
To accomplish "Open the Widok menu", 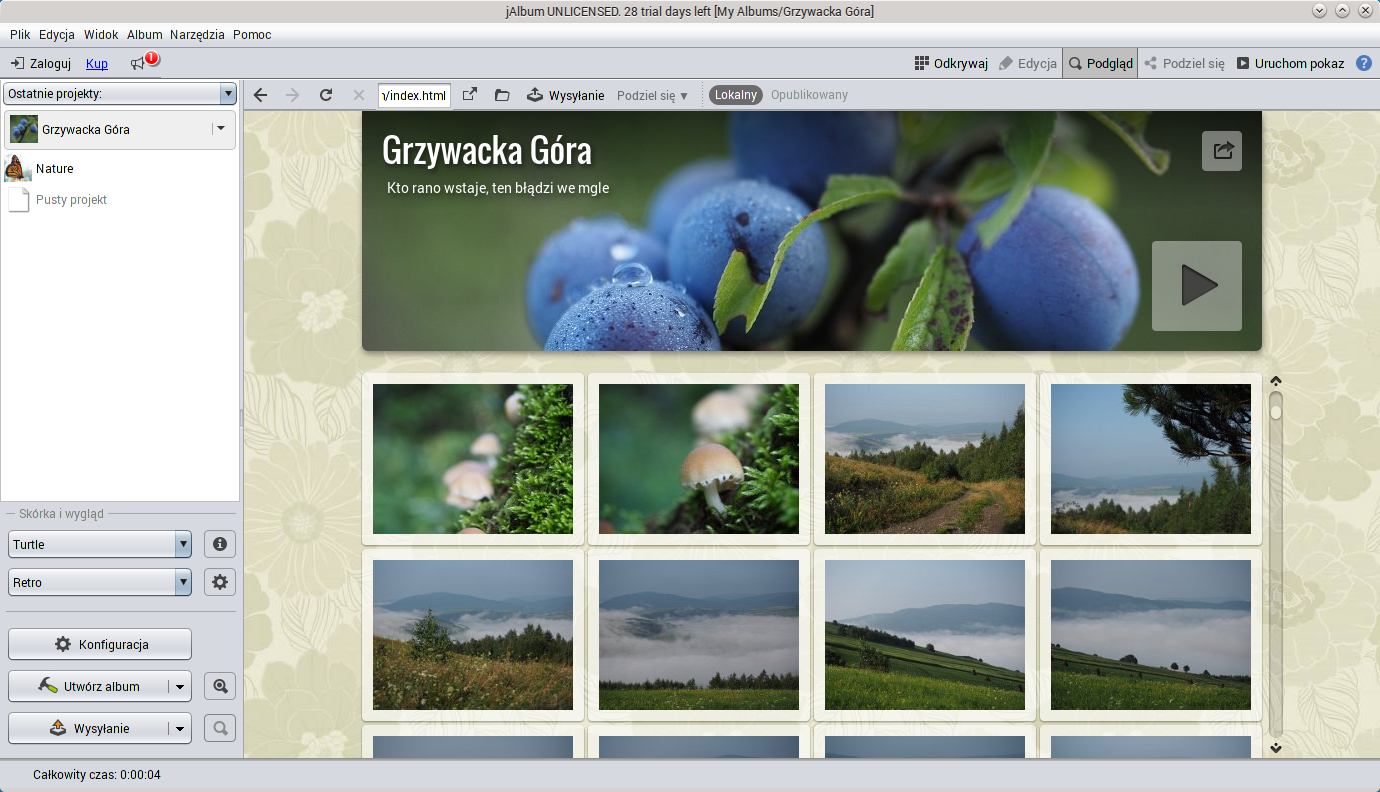I will [x=101, y=34].
